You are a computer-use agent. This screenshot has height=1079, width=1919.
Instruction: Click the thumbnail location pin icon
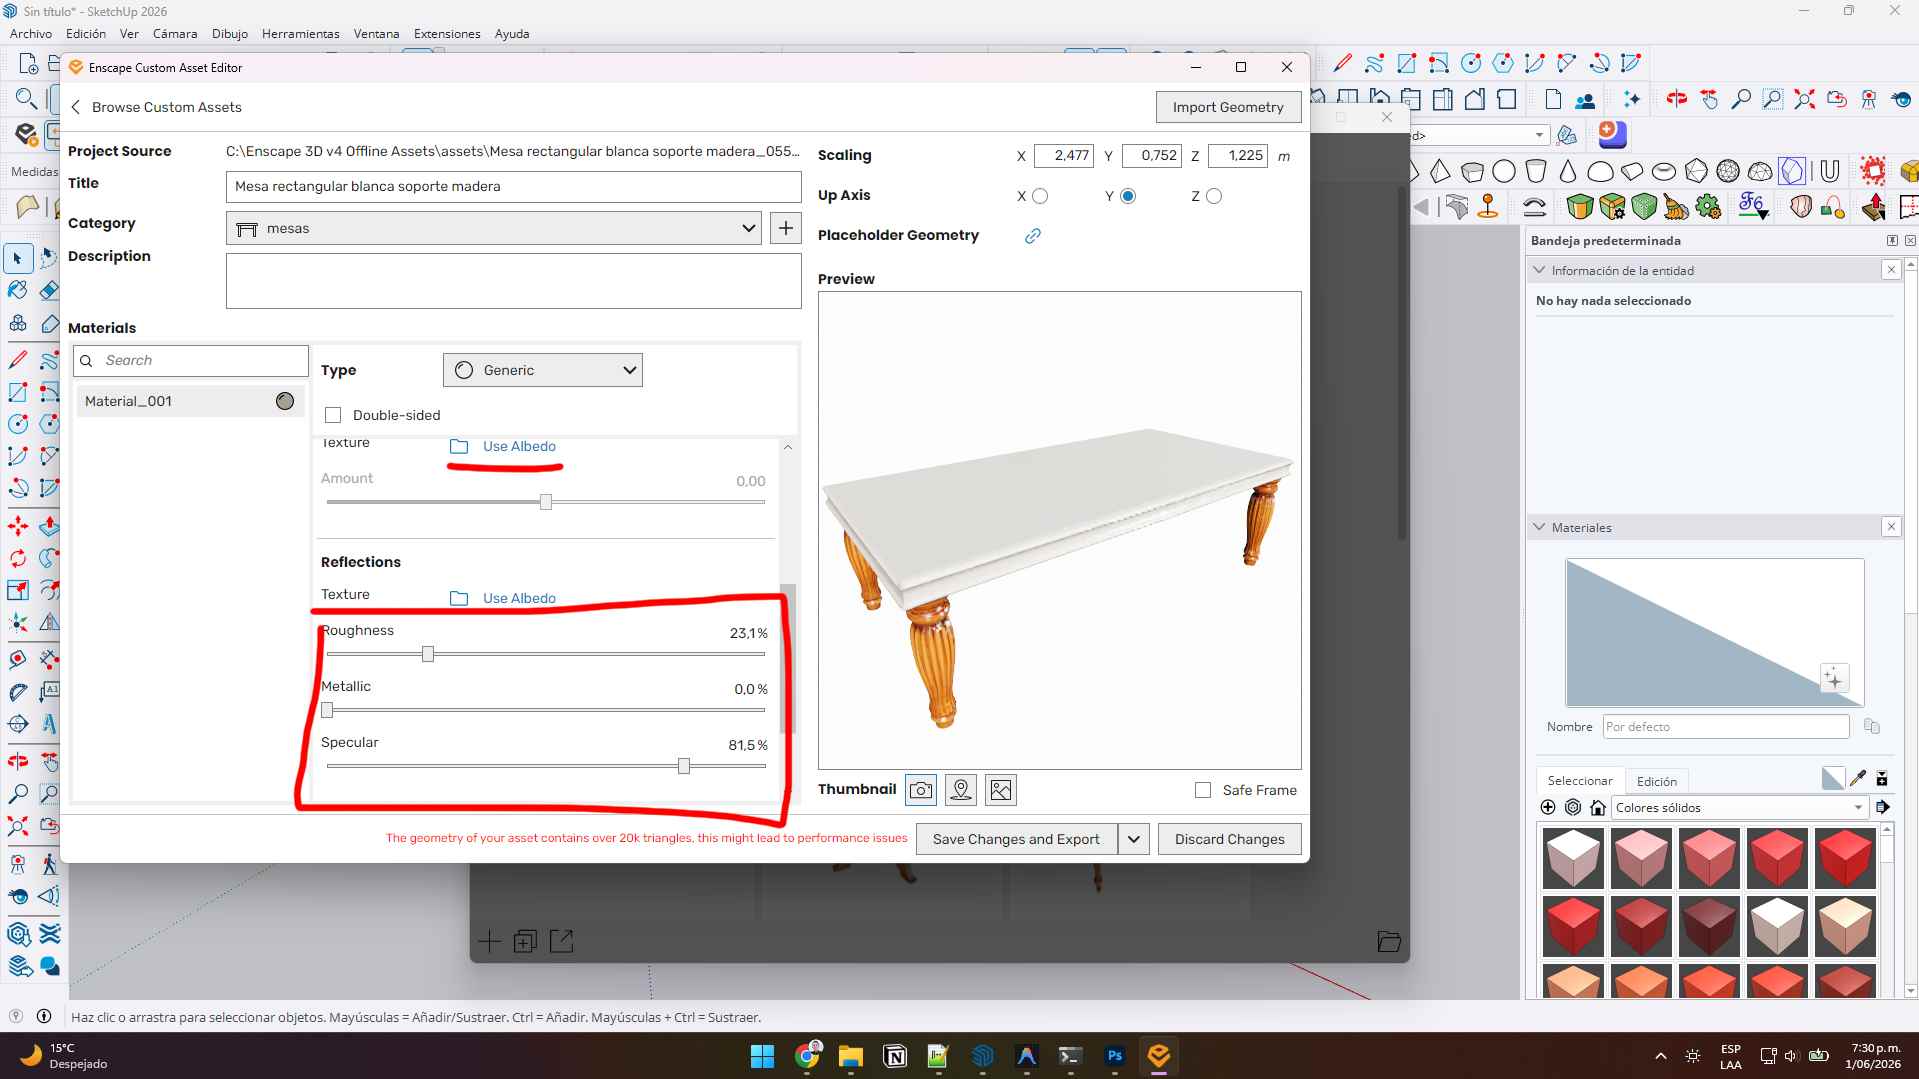coord(961,790)
